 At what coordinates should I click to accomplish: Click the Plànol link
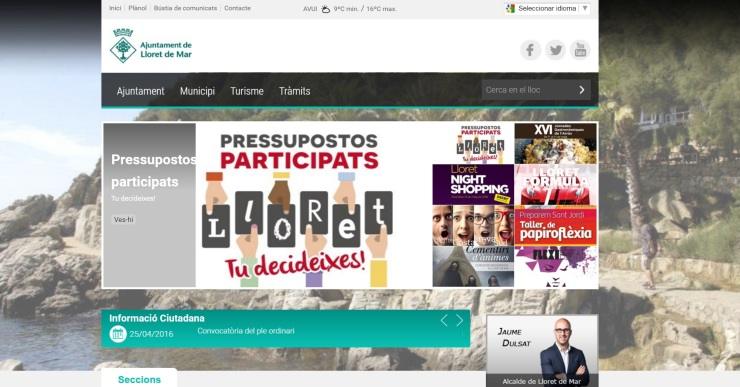[x=137, y=8]
